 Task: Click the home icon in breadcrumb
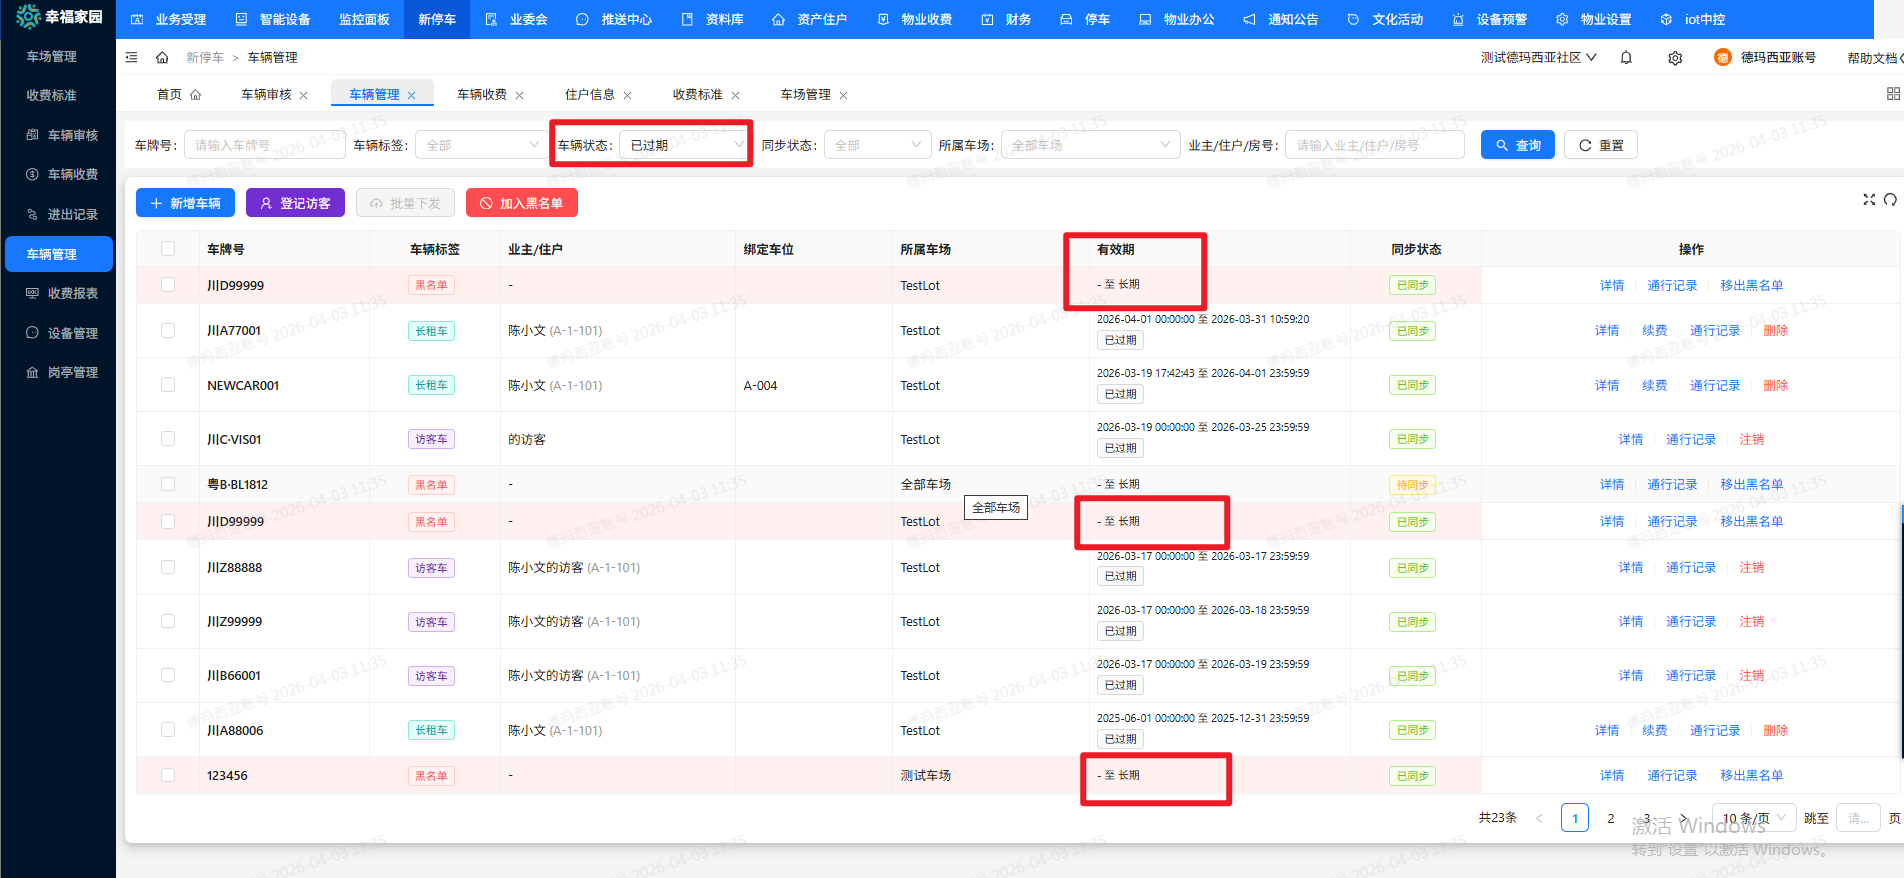click(x=162, y=58)
